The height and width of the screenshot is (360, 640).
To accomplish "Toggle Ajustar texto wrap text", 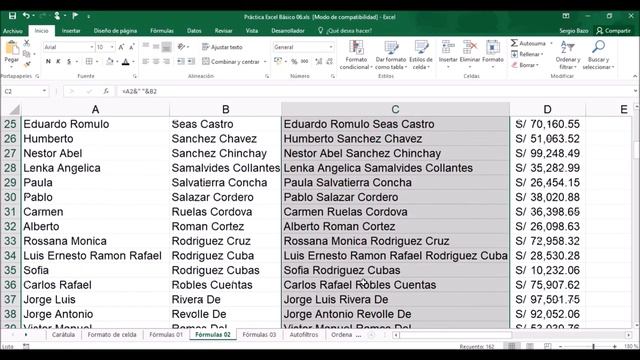I will pyautogui.click(x=222, y=47).
